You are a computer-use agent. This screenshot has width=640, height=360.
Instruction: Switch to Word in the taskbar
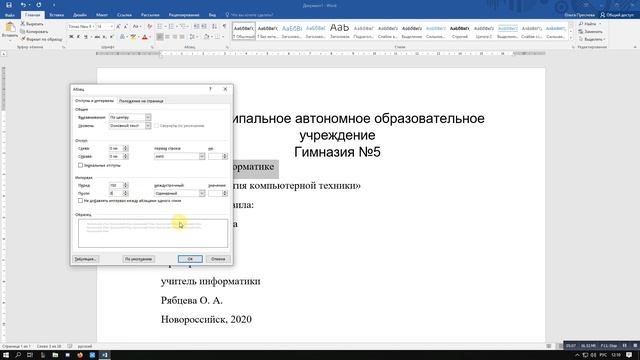(x=104, y=355)
